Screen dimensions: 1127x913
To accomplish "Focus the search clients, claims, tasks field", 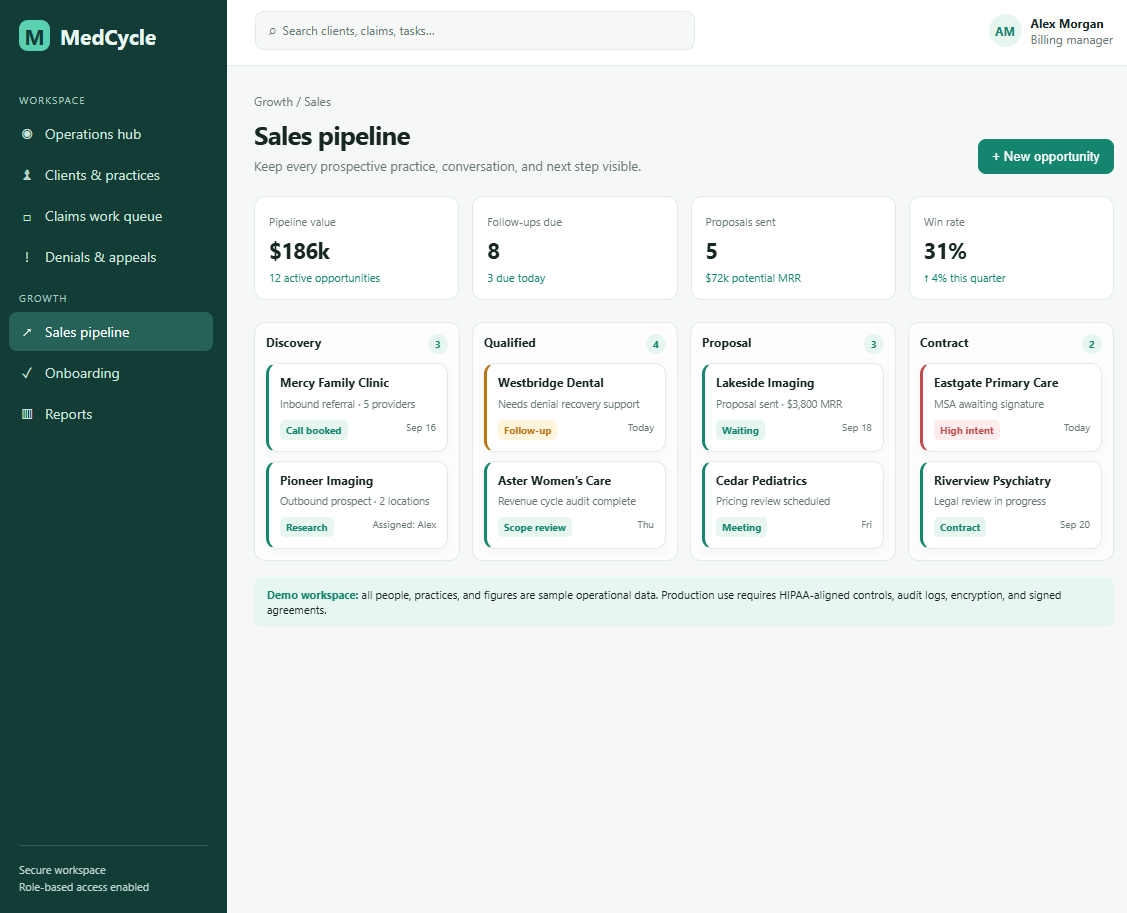I will point(474,31).
